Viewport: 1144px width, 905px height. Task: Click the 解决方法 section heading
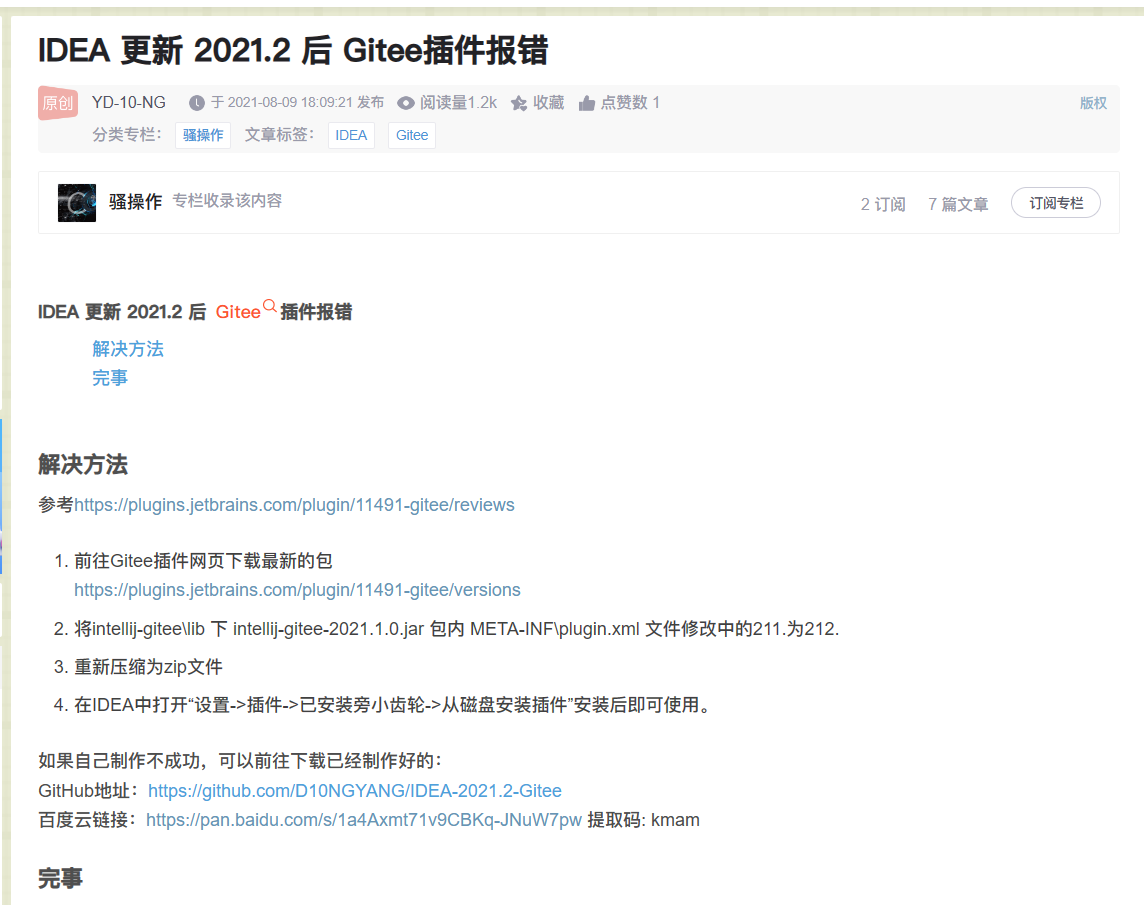[82, 464]
